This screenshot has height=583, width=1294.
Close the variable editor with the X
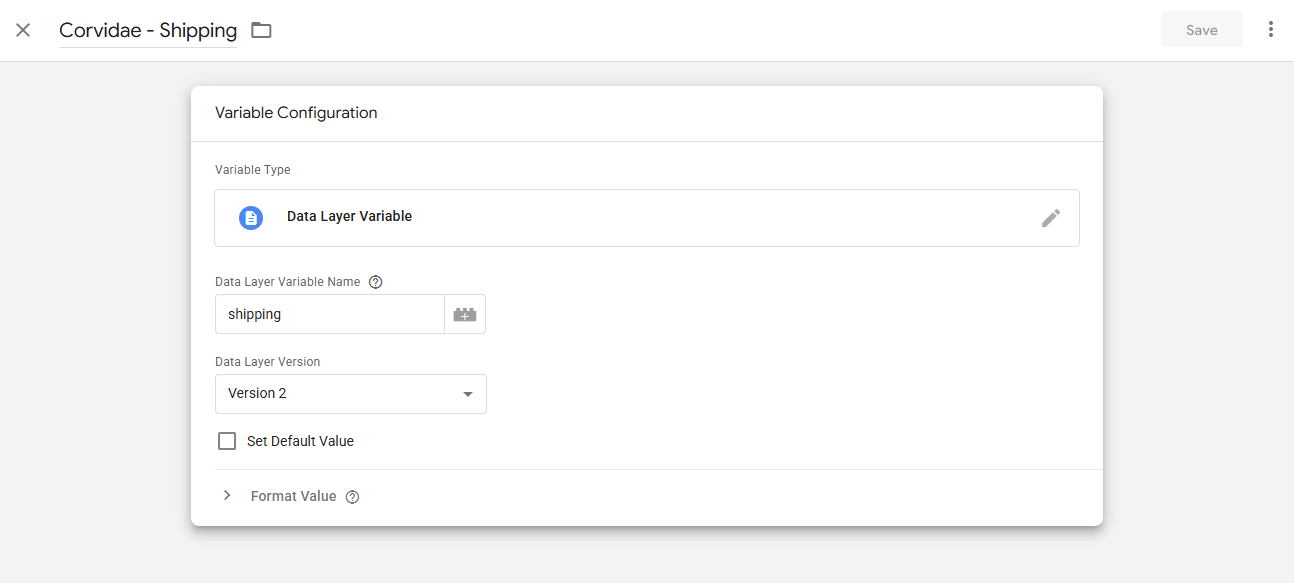tap(23, 30)
